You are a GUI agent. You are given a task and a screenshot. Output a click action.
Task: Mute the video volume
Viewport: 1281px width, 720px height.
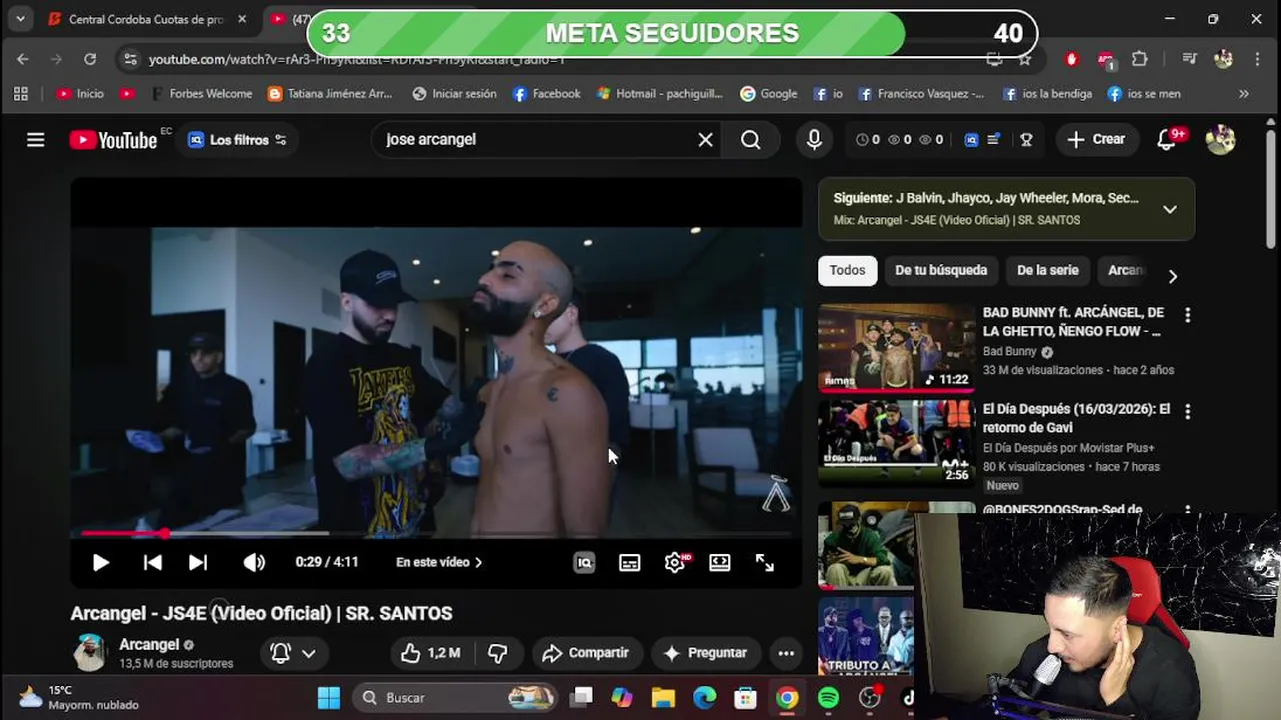coord(254,563)
